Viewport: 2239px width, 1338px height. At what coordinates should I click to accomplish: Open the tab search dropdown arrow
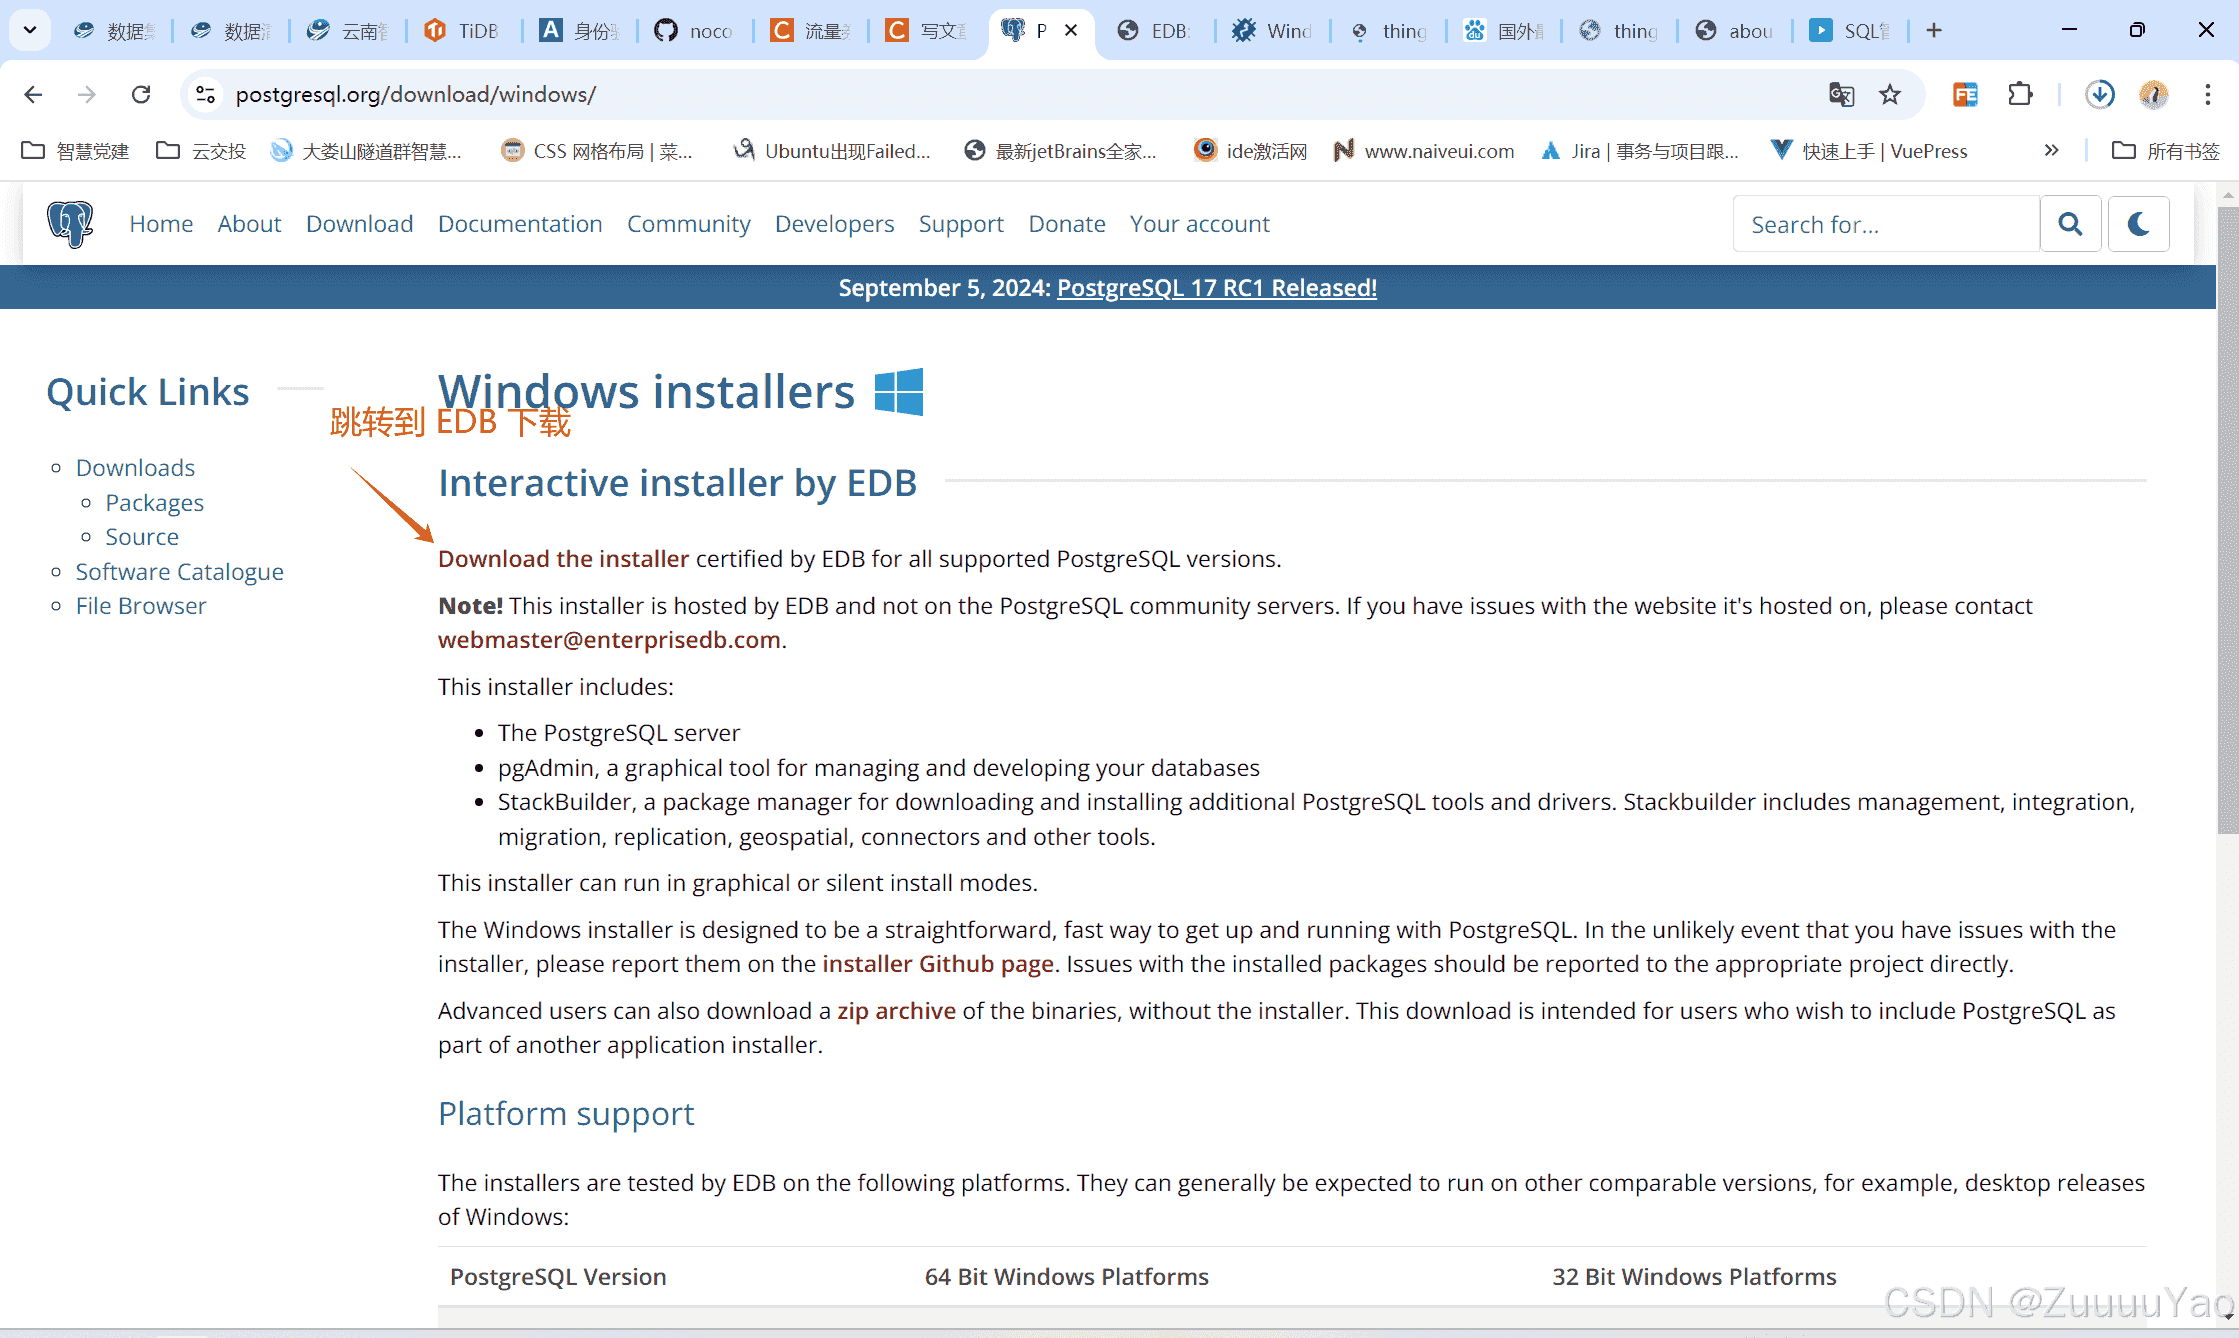coord(30,30)
